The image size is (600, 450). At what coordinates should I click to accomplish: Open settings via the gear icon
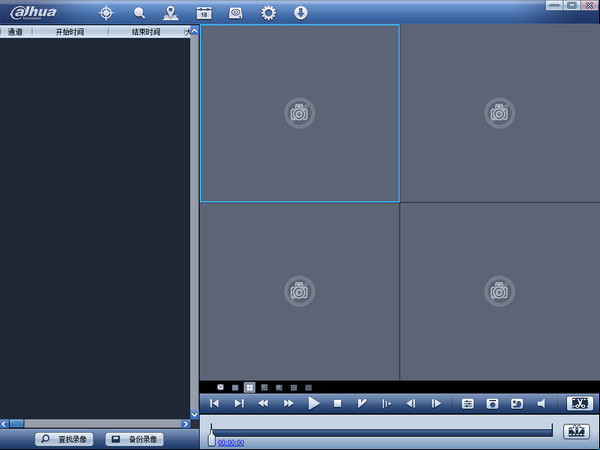tap(268, 13)
